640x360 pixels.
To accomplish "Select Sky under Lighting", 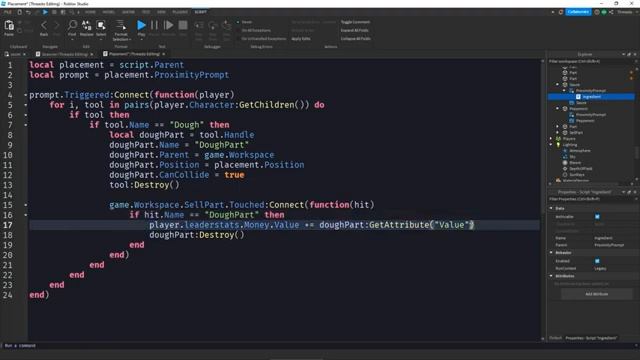I will point(572,157).
